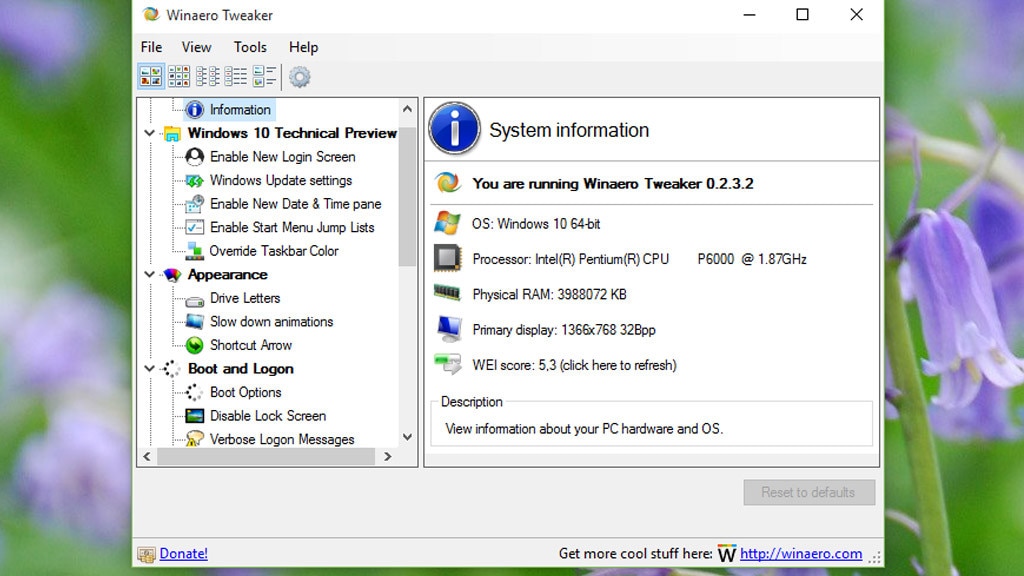Open the Help menu
The image size is (1024, 576).
pos(303,47)
